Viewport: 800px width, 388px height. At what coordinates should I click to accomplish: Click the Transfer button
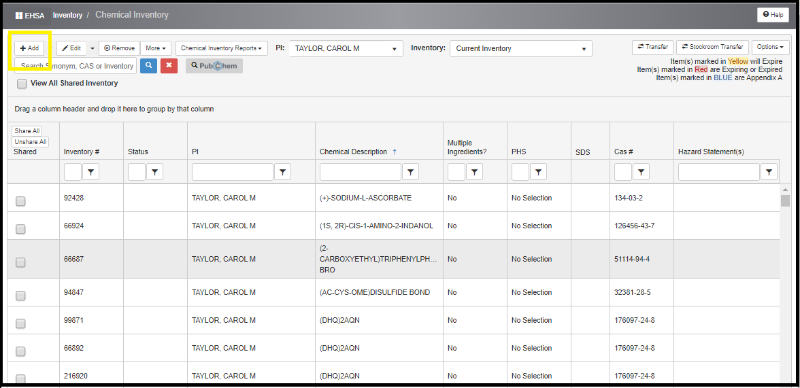pos(653,46)
